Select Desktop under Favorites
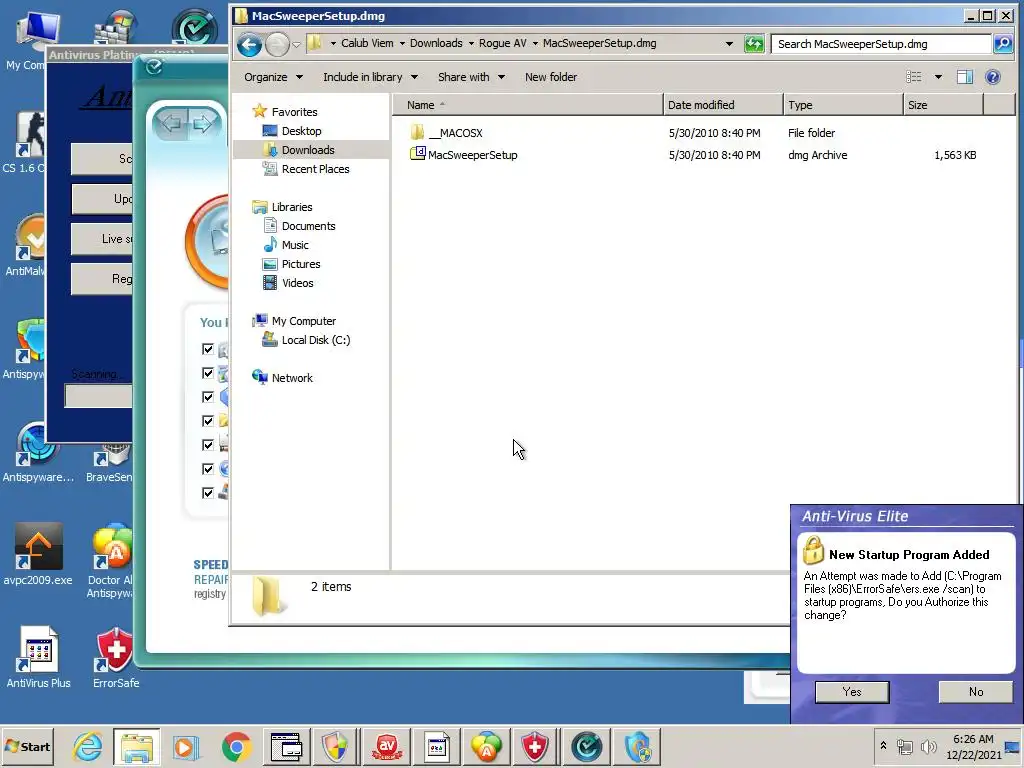This screenshot has height=768, width=1024. 301,131
